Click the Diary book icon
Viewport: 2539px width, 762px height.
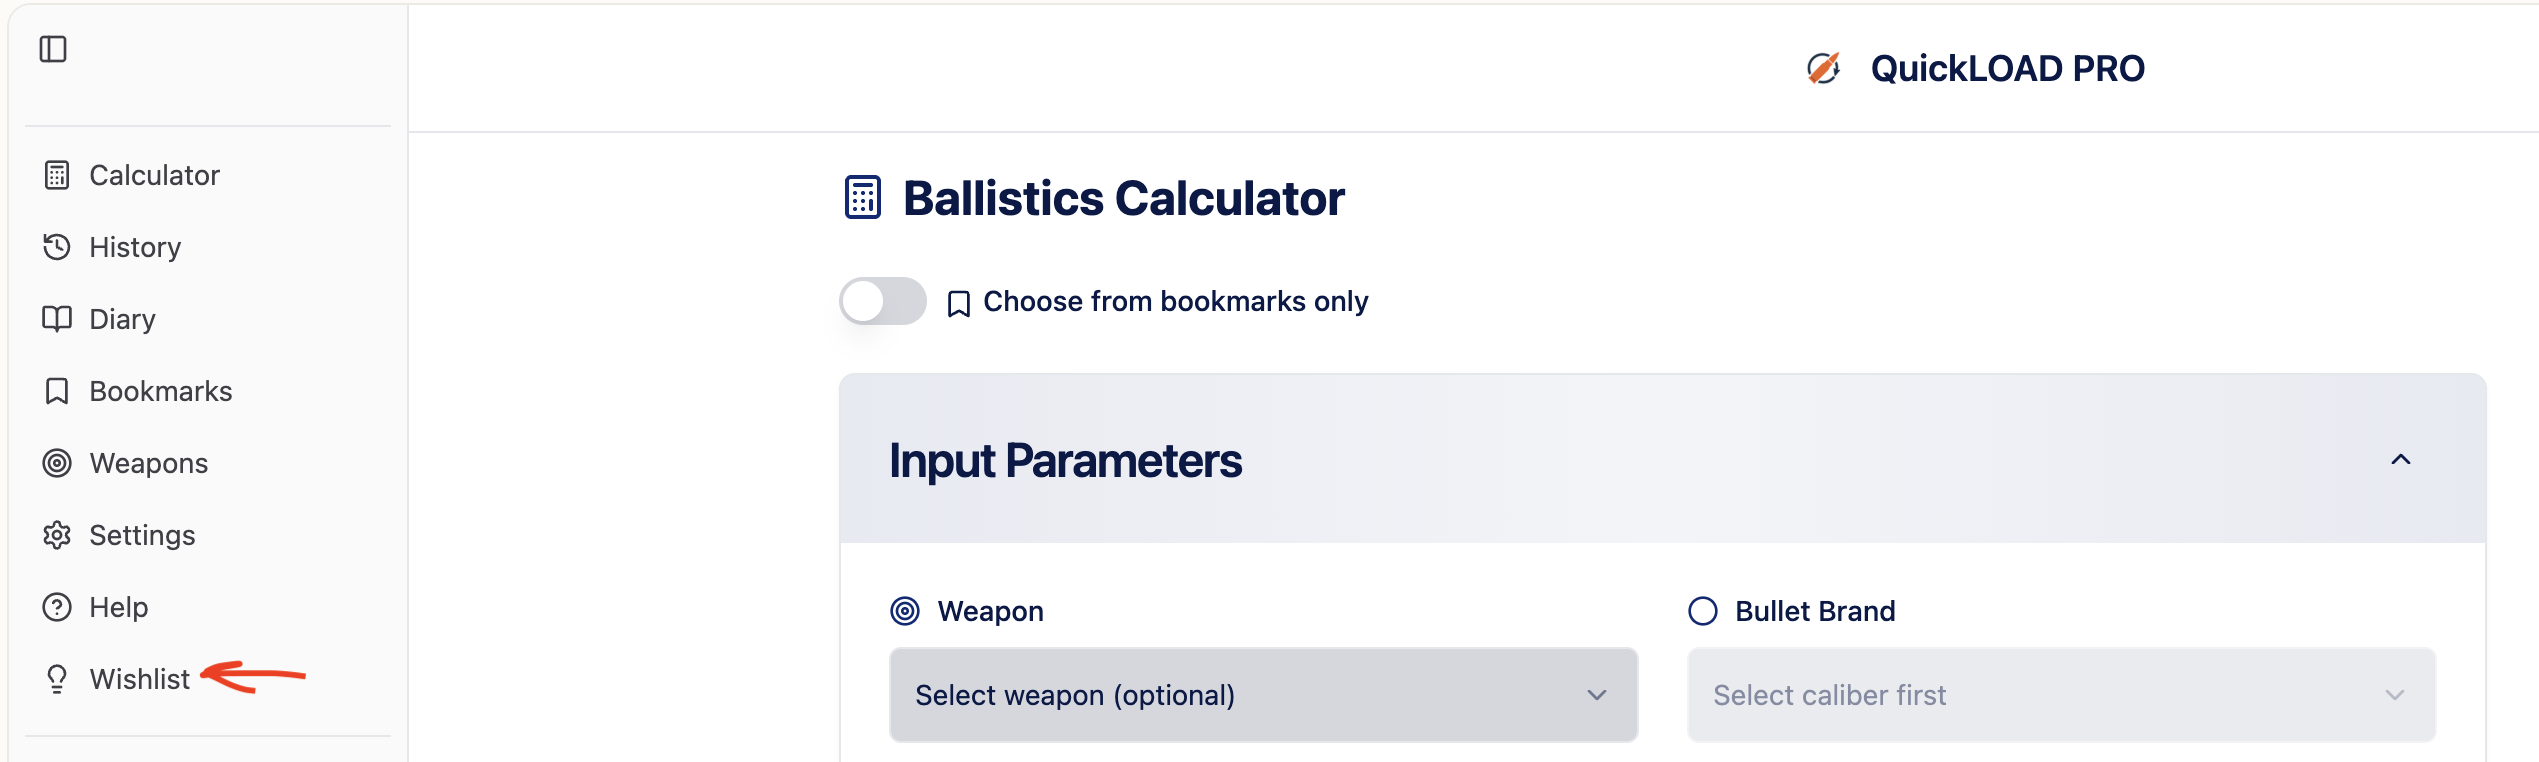click(x=57, y=319)
